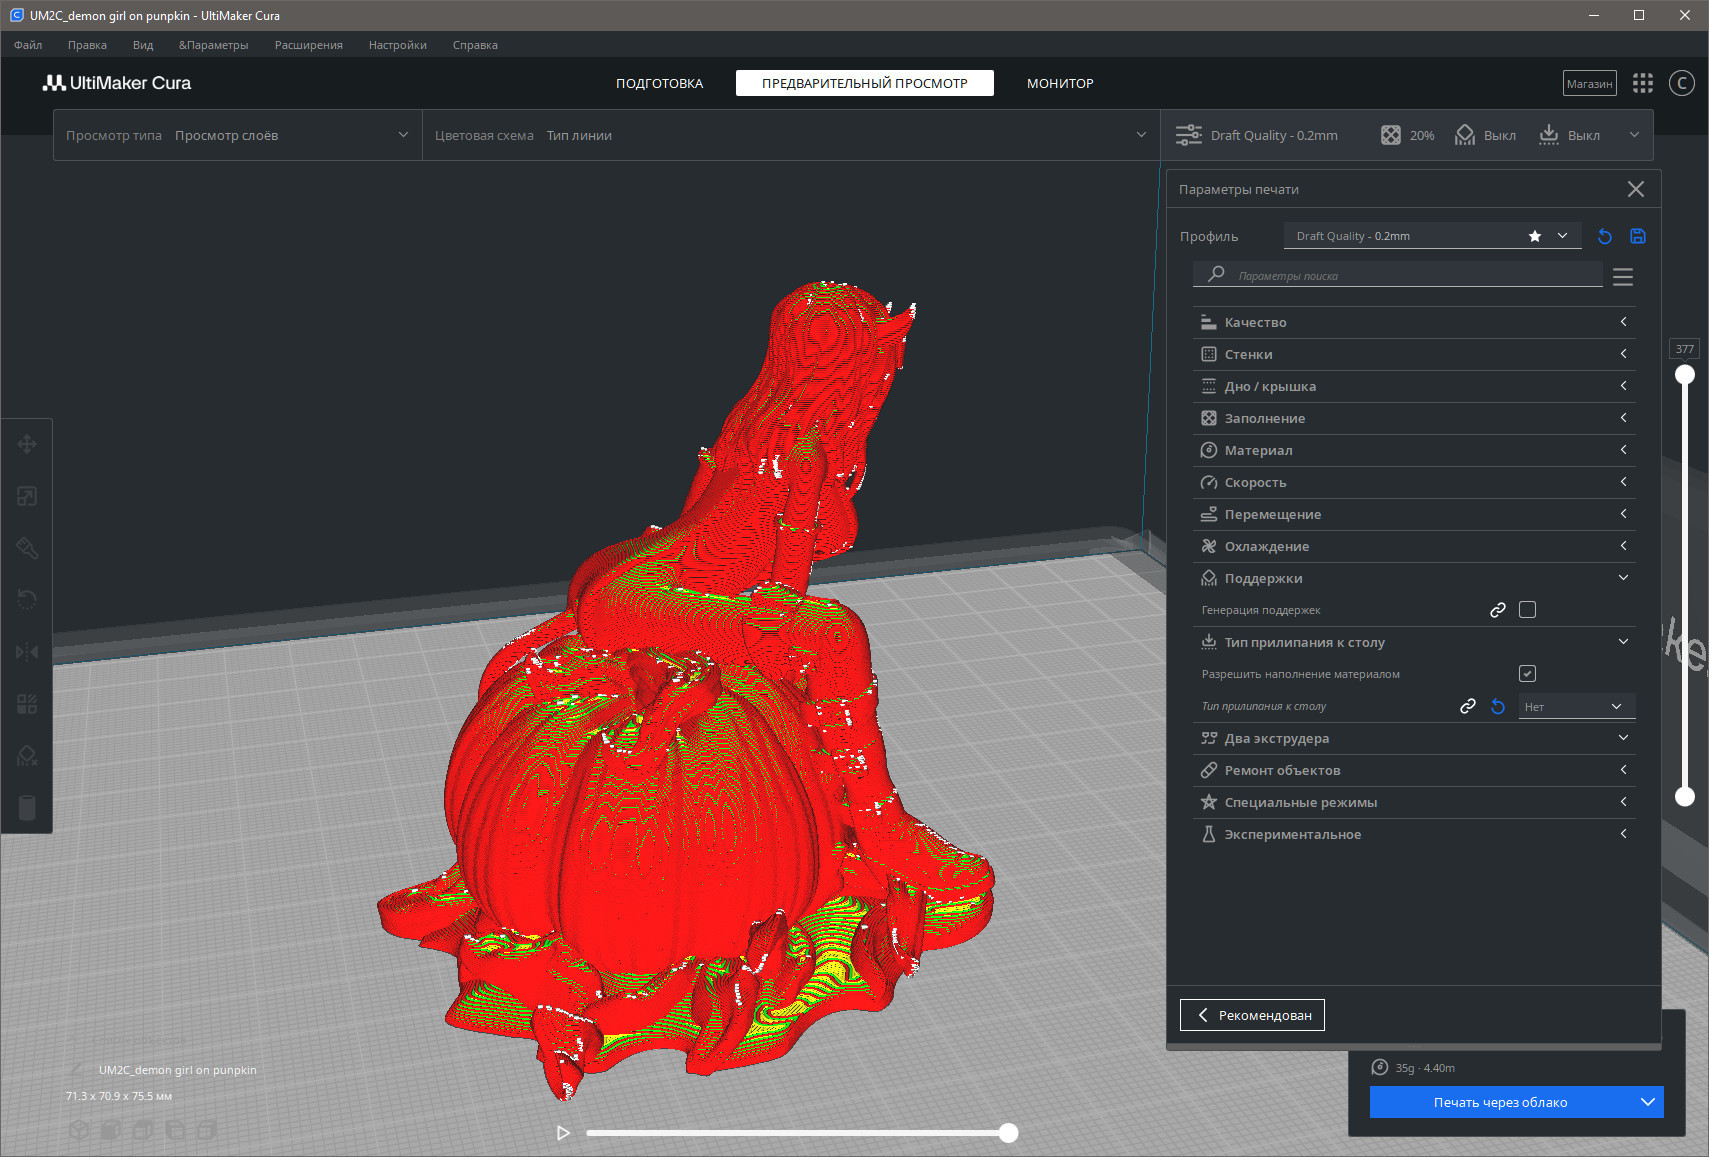Click the application switcher grid icon
The width and height of the screenshot is (1709, 1157).
pos(1643,83)
